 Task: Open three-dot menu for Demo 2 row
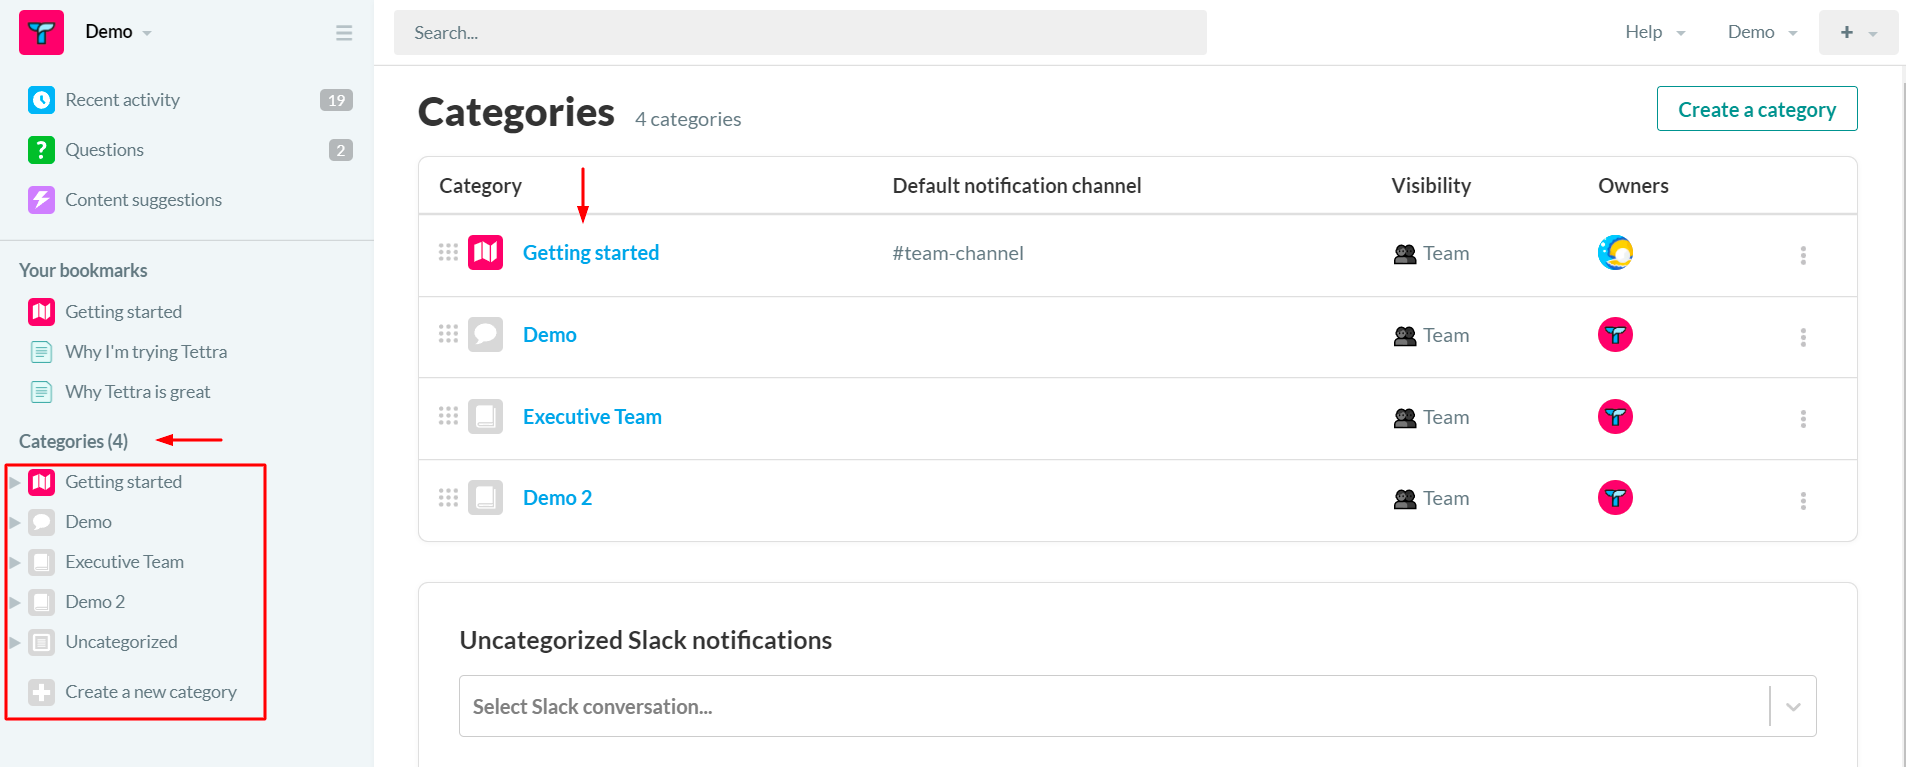pyautogui.click(x=1803, y=500)
